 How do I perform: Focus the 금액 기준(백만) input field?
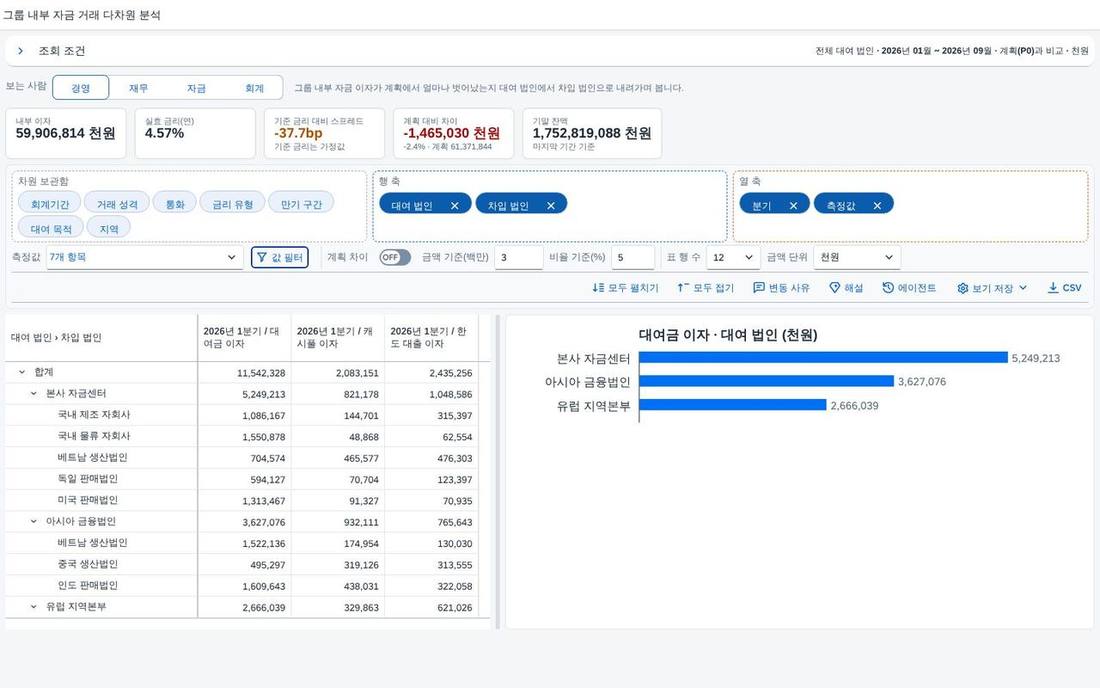click(x=518, y=257)
